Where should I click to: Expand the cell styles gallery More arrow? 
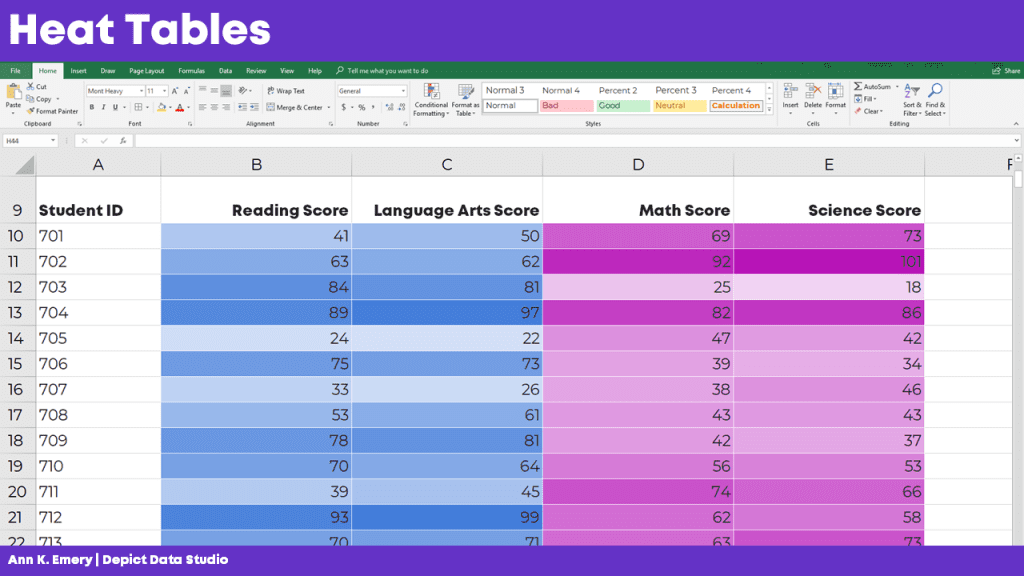pos(769,110)
